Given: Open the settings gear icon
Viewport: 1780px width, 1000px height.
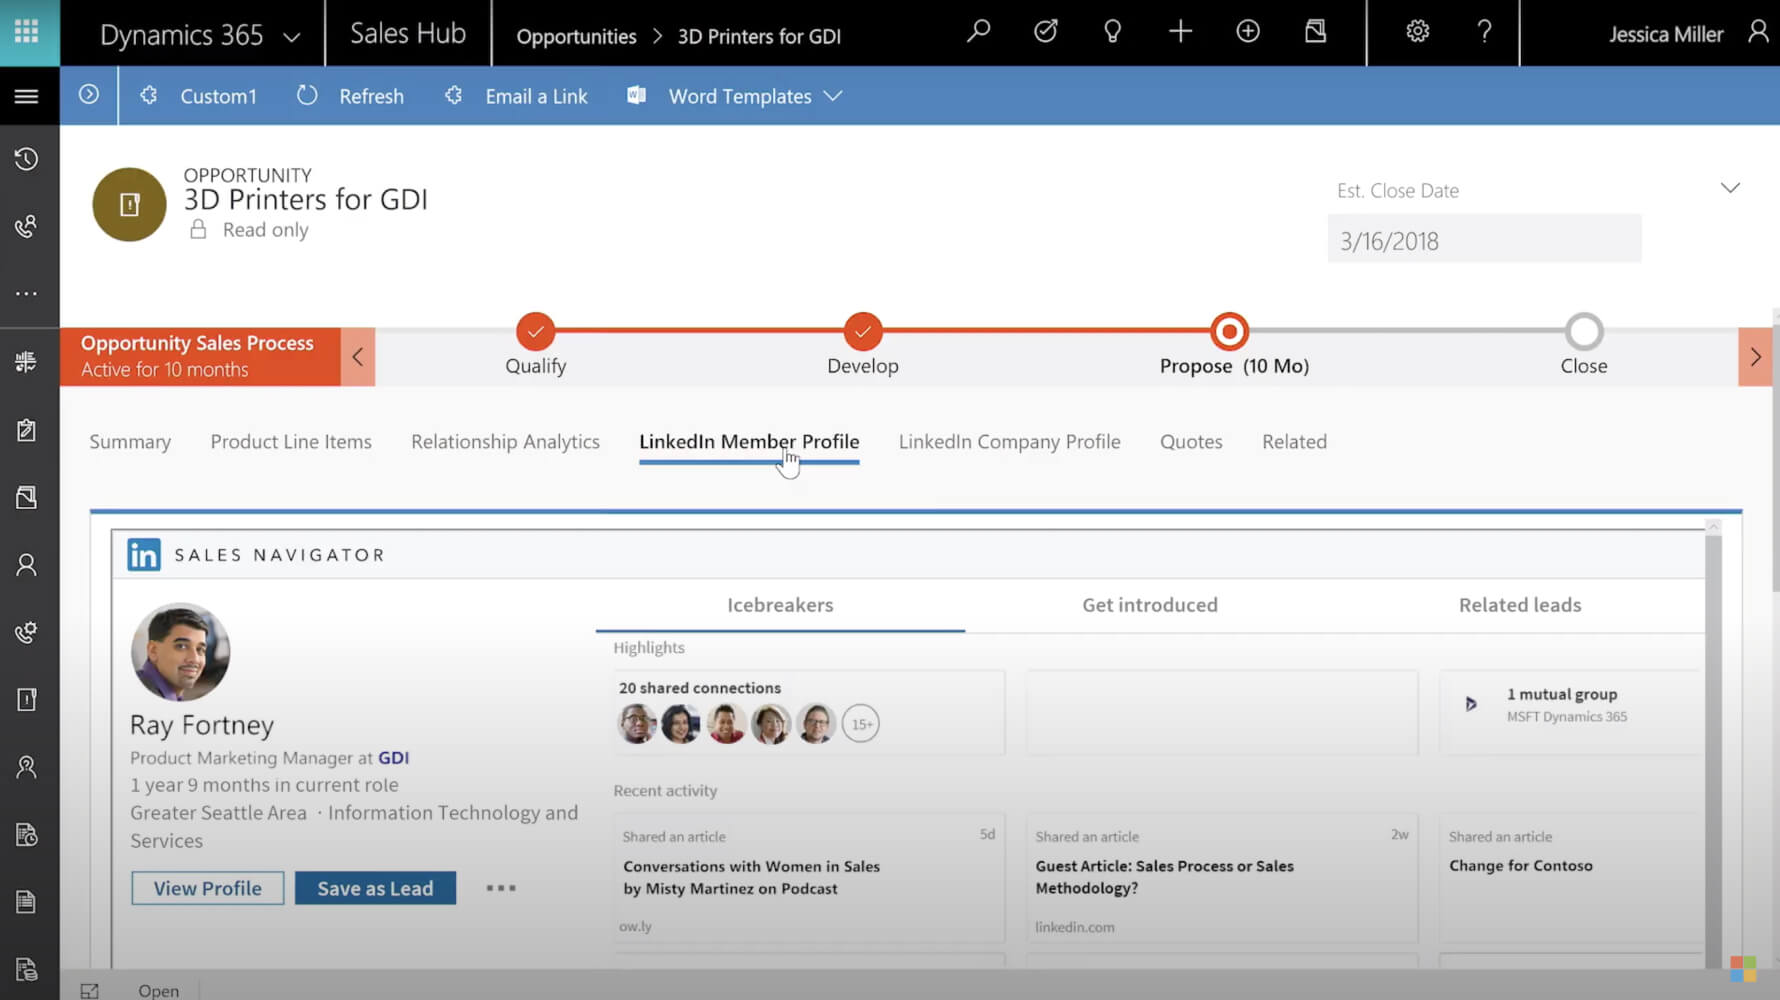Looking at the screenshot, I should tap(1417, 32).
